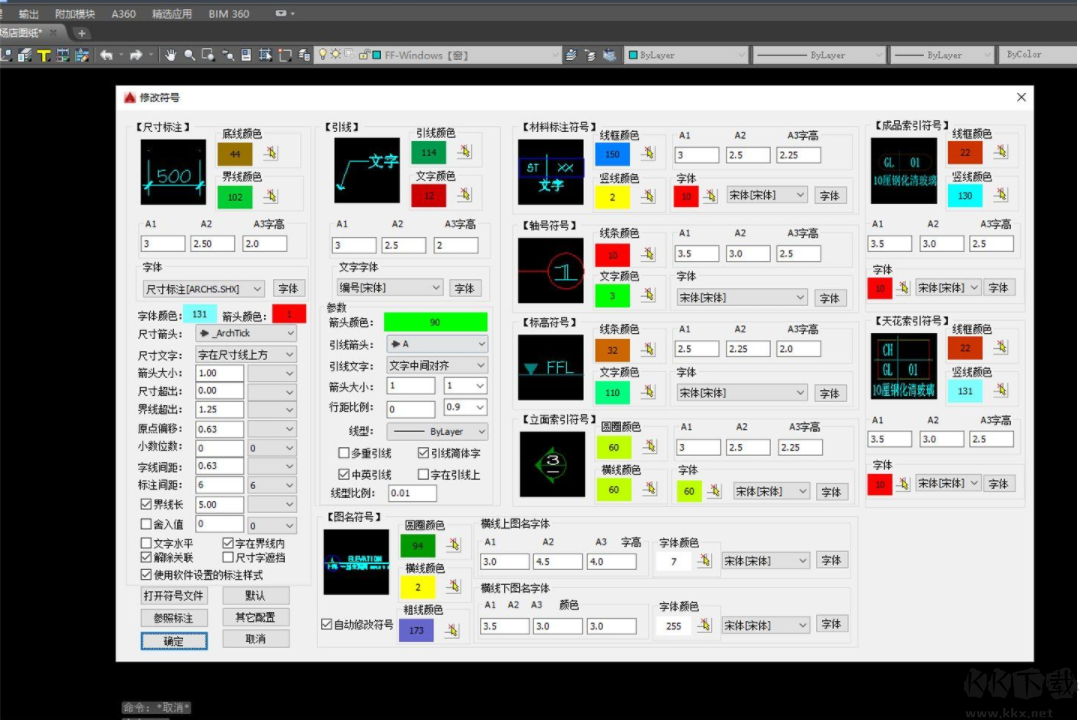The height and width of the screenshot is (720, 1080).
Task: Toggle the 多重引线 checkbox
Action: (x=344, y=453)
